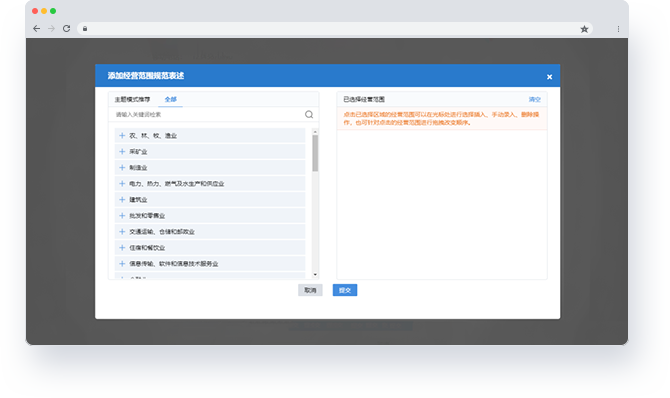Screen dimensions: 670x398
Task: Click the lock icon in address bar
Action: point(85,29)
